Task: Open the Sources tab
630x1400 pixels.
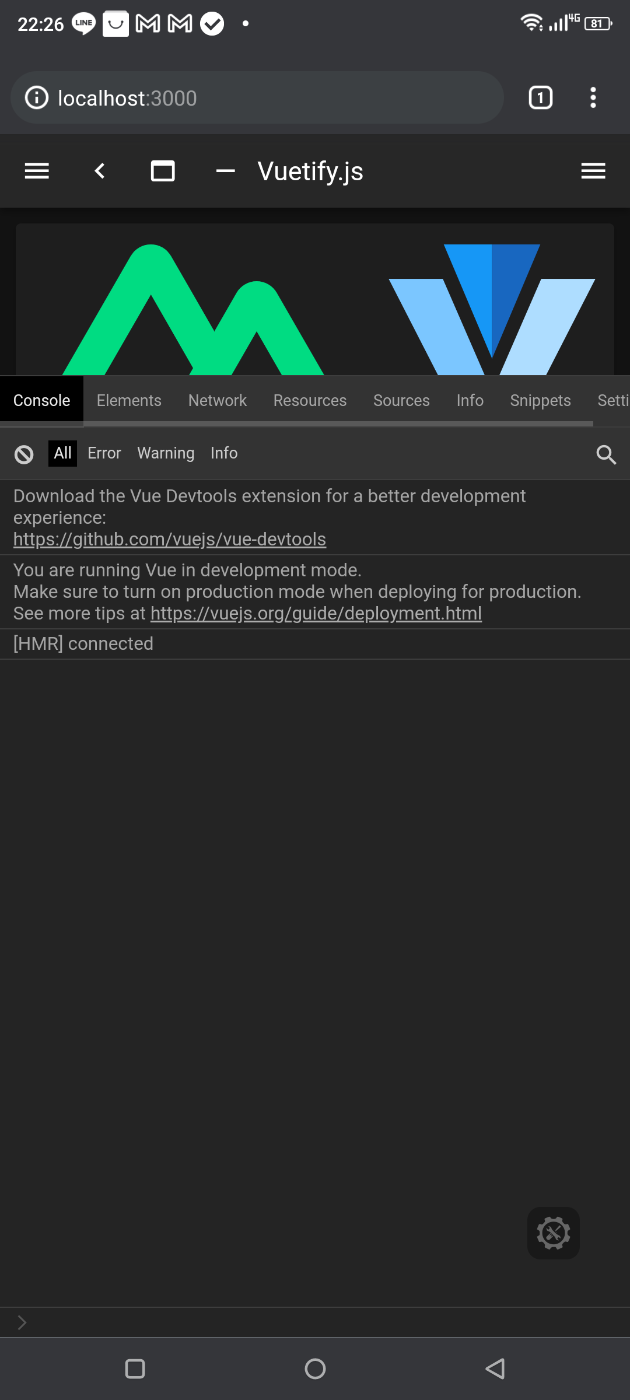Action: click(401, 400)
